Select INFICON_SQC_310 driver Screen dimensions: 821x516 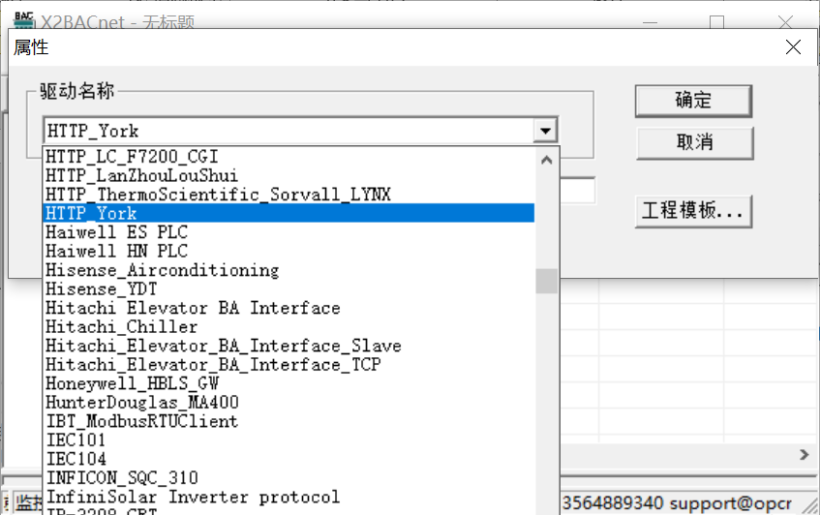[289, 478]
